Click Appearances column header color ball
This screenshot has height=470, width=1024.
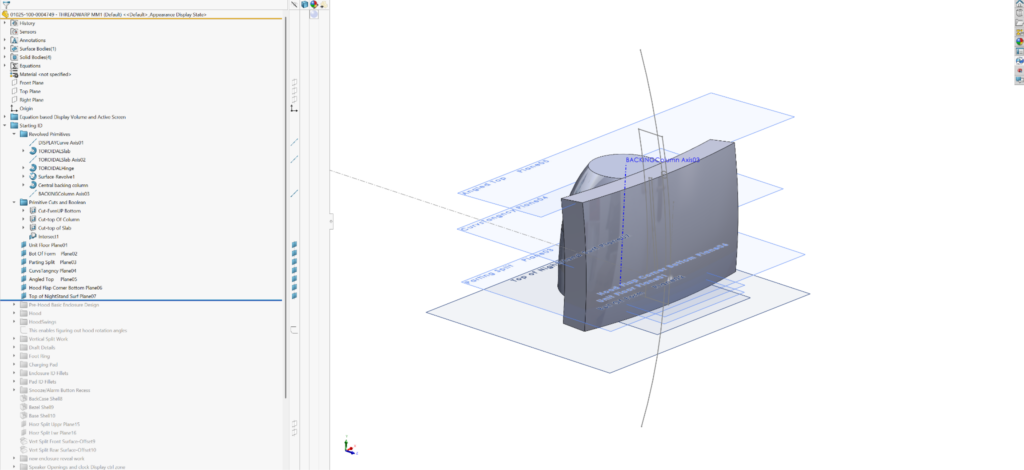(314, 5)
